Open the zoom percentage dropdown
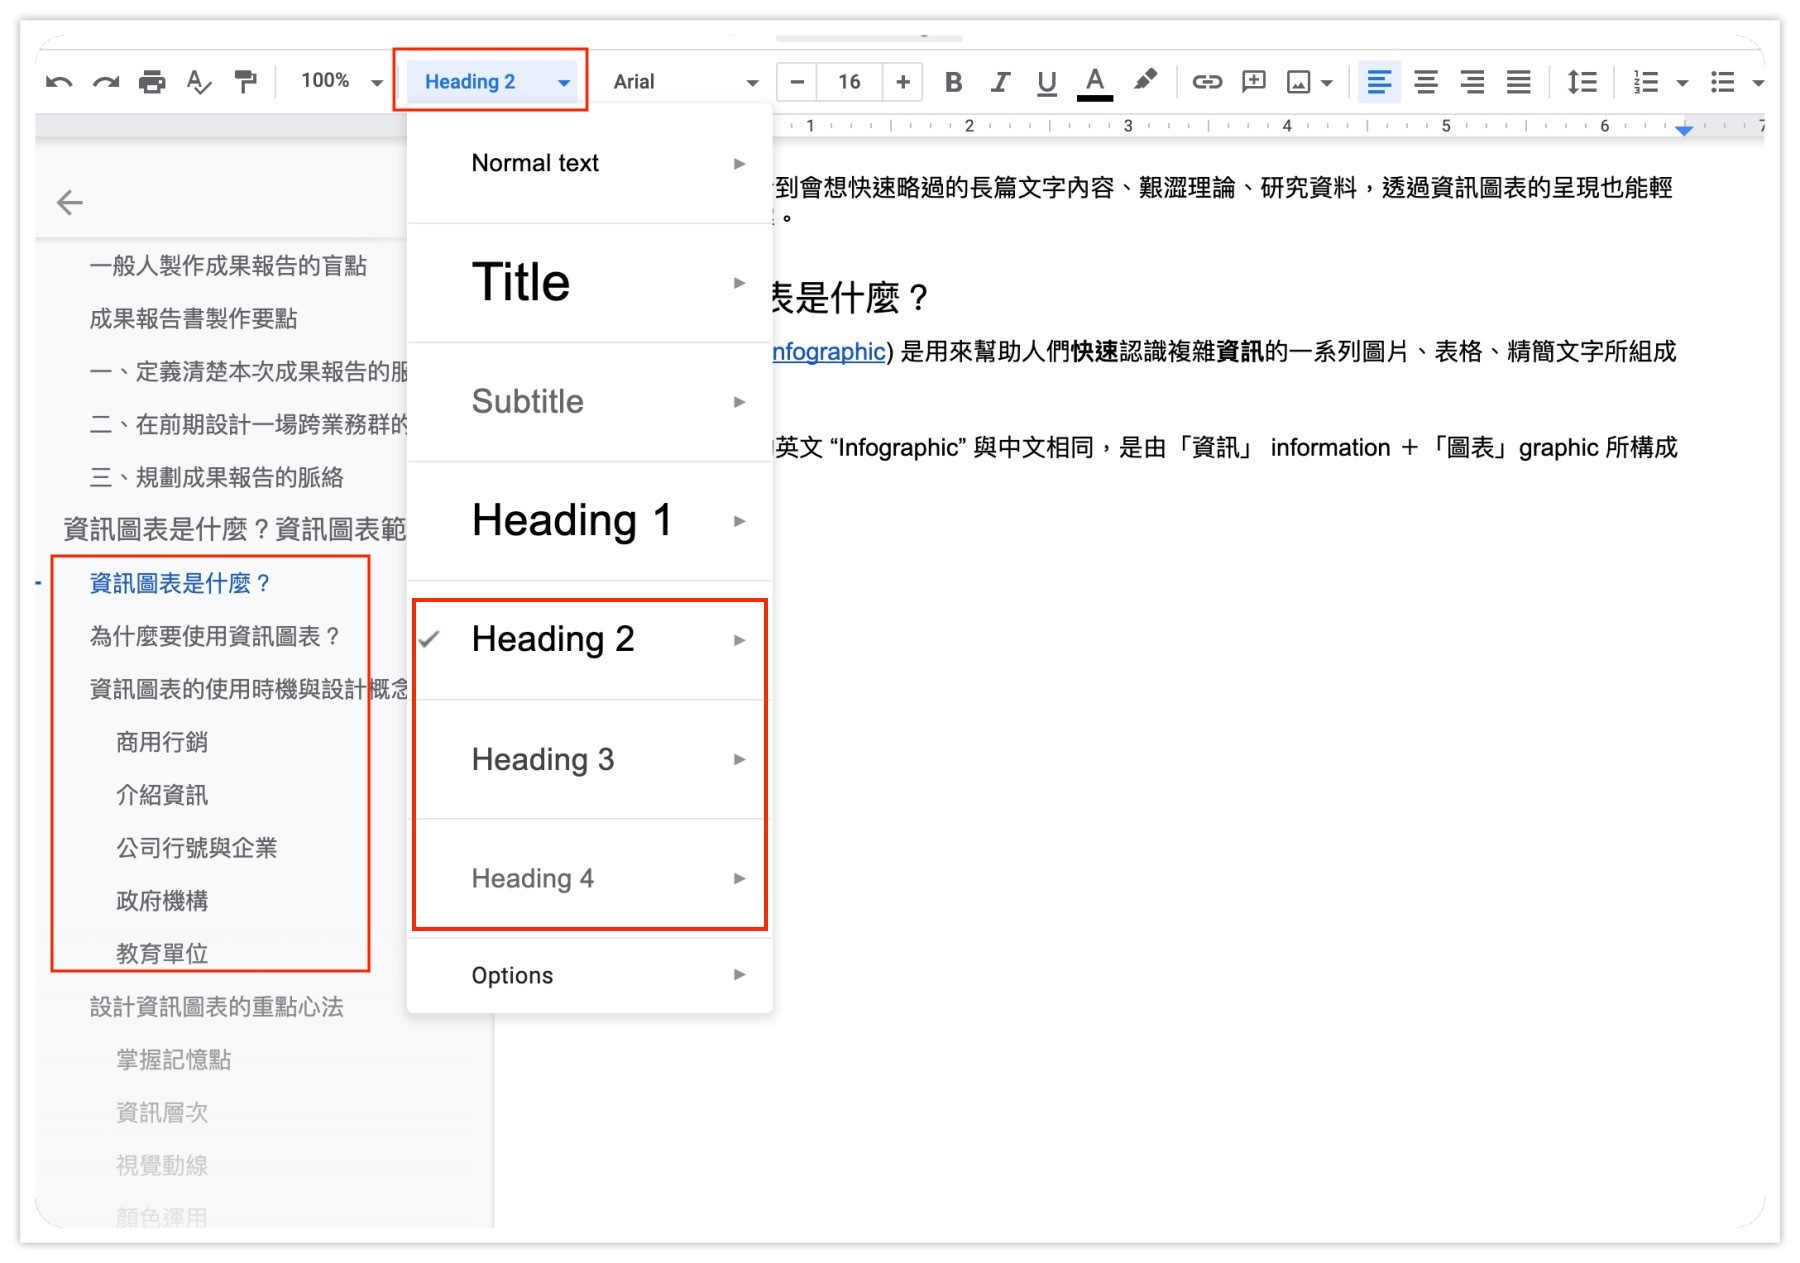 tap(337, 81)
